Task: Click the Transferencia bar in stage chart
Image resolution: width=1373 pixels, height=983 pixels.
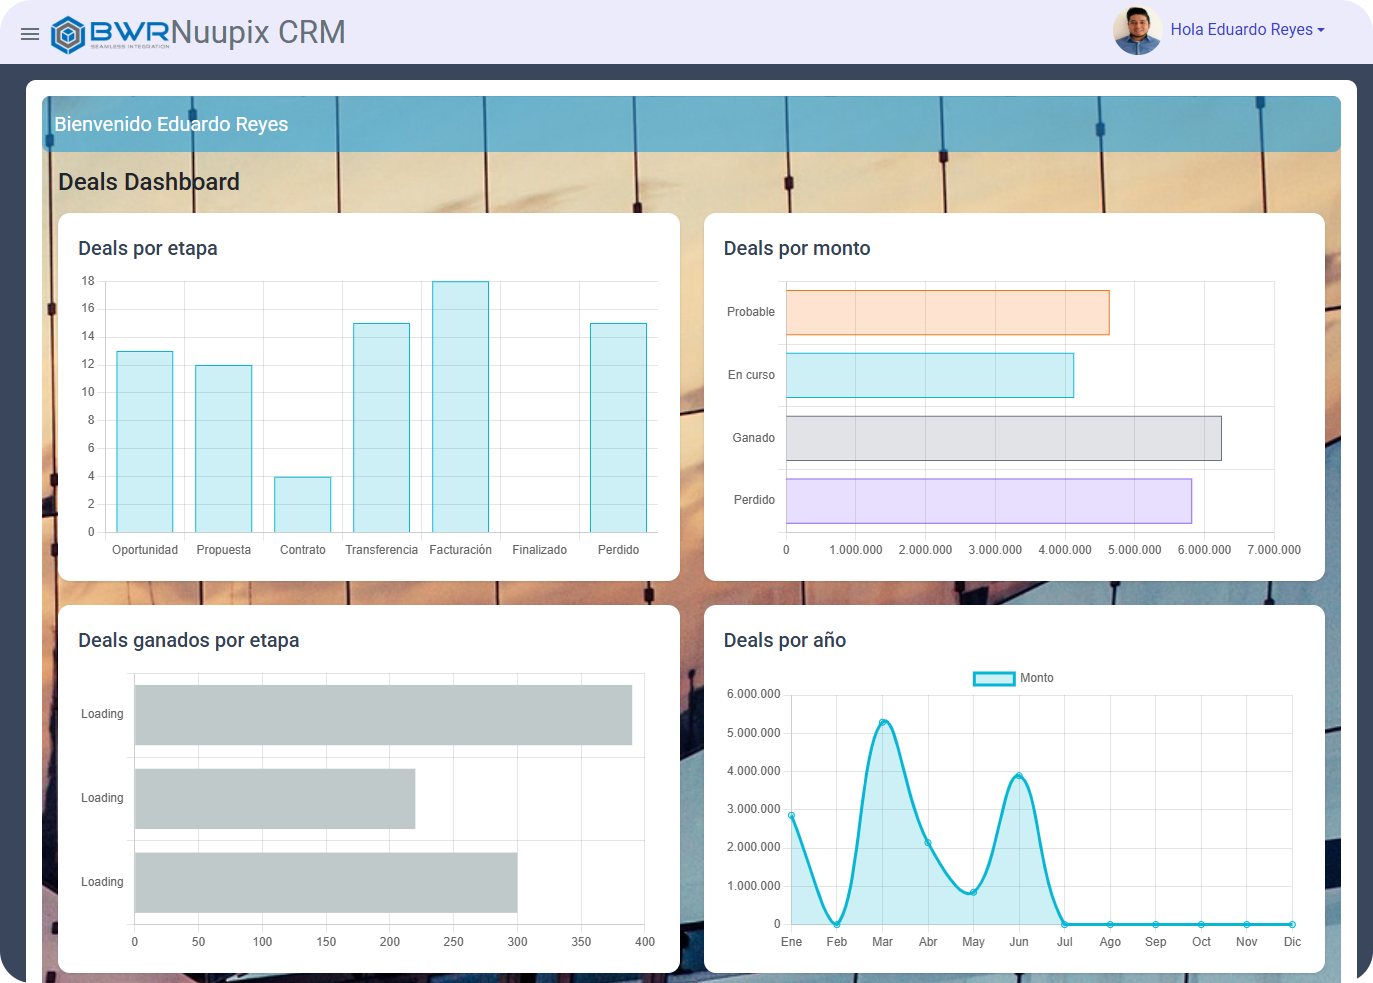Action: [381, 427]
